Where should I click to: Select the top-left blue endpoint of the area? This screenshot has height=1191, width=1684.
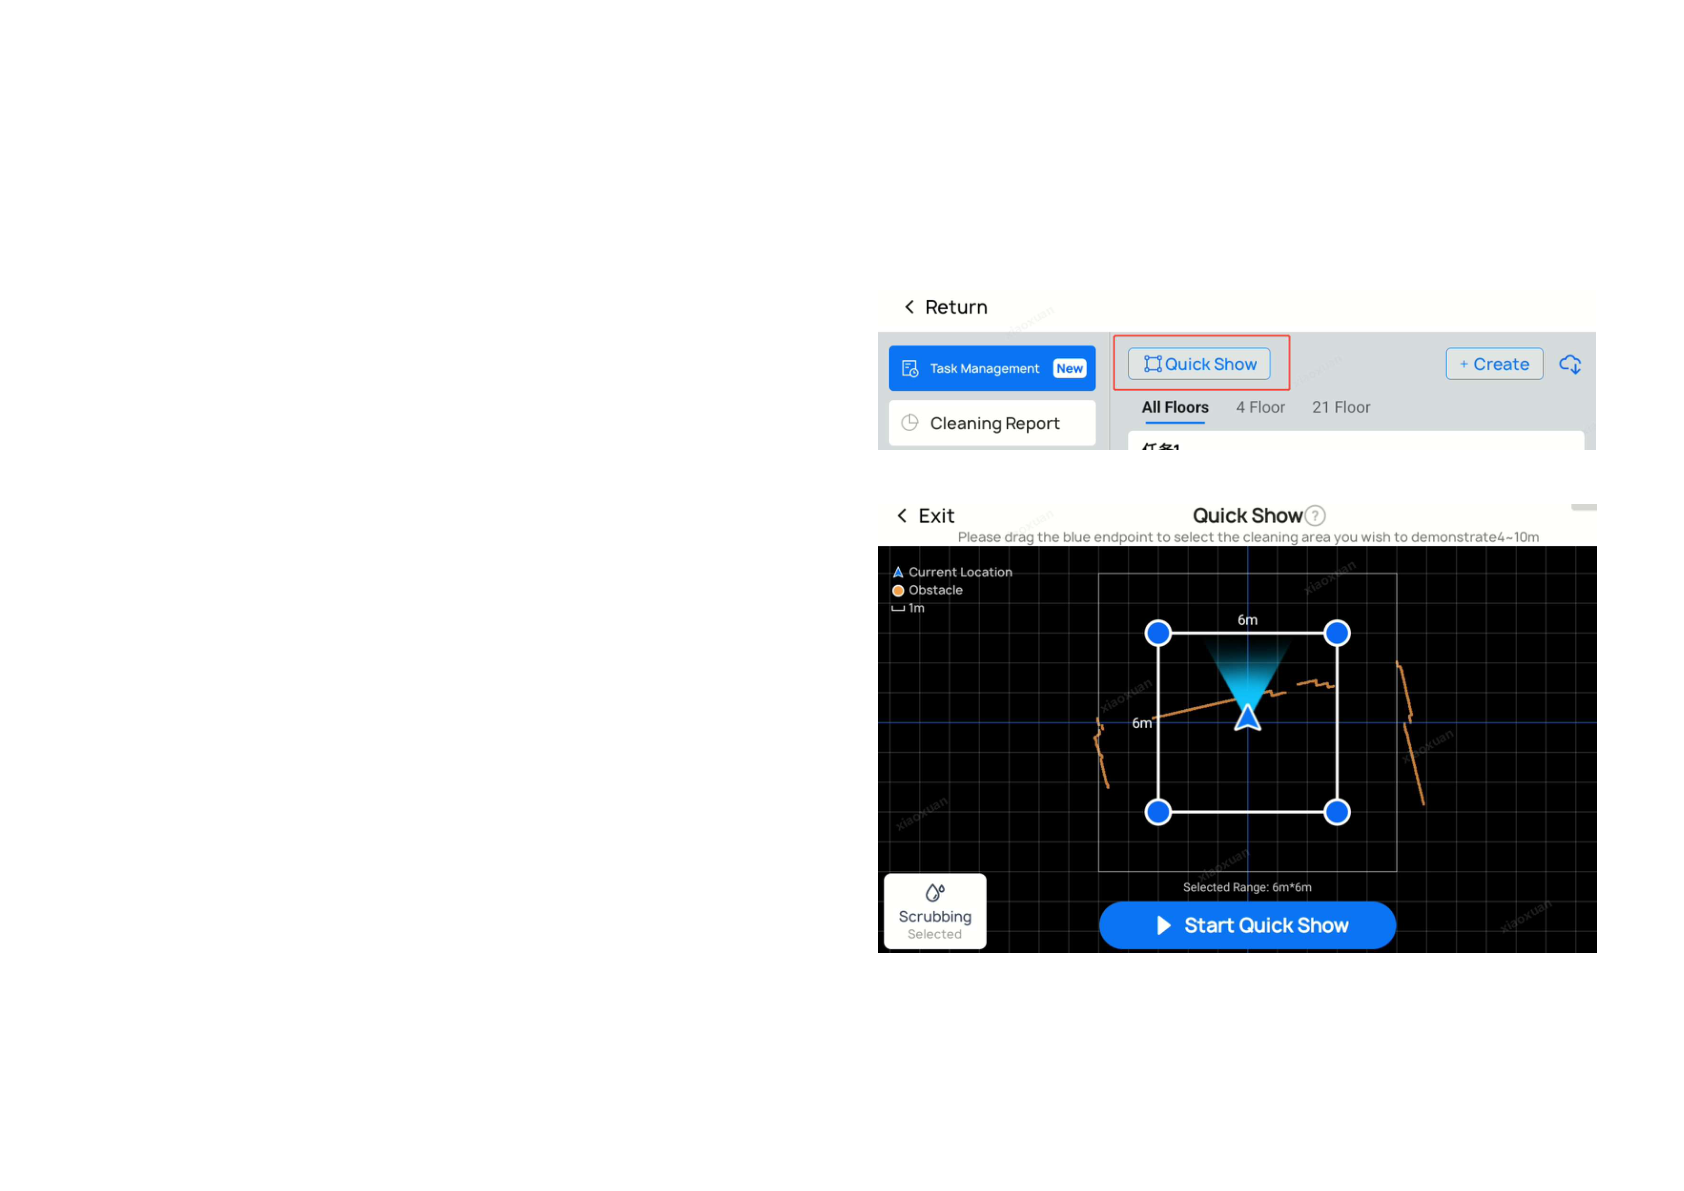coord(1158,632)
